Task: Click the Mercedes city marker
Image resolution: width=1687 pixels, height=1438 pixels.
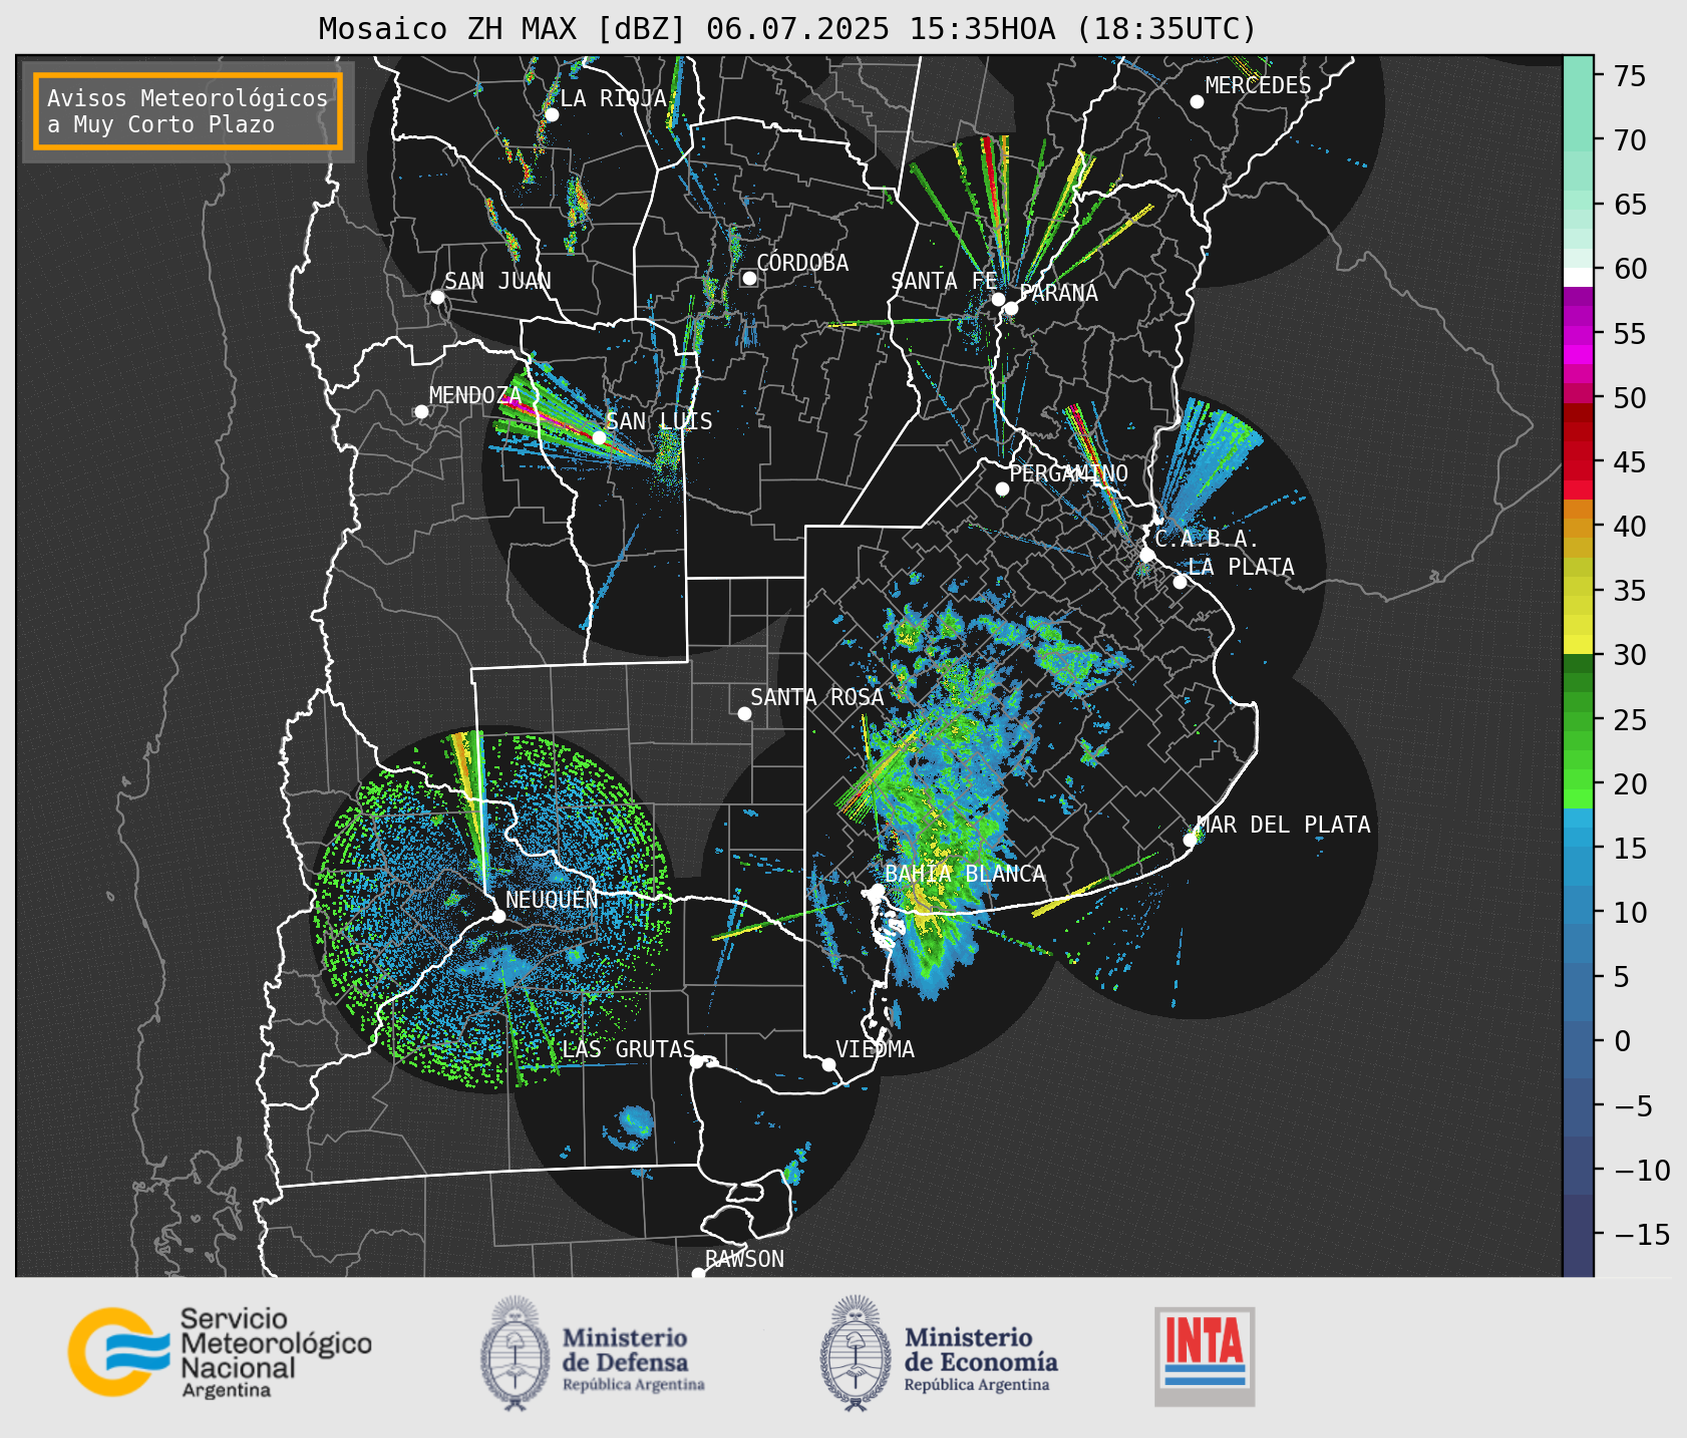Action: click(x=1196, y=102)
